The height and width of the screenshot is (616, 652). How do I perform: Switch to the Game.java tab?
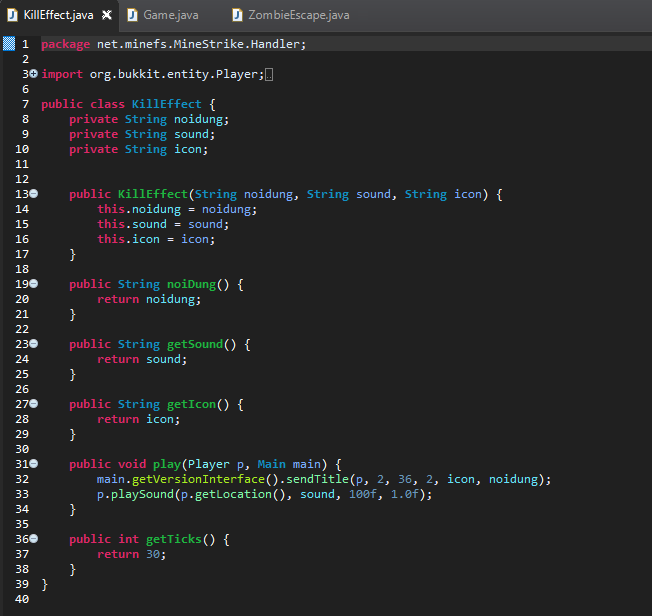[170, 15]
